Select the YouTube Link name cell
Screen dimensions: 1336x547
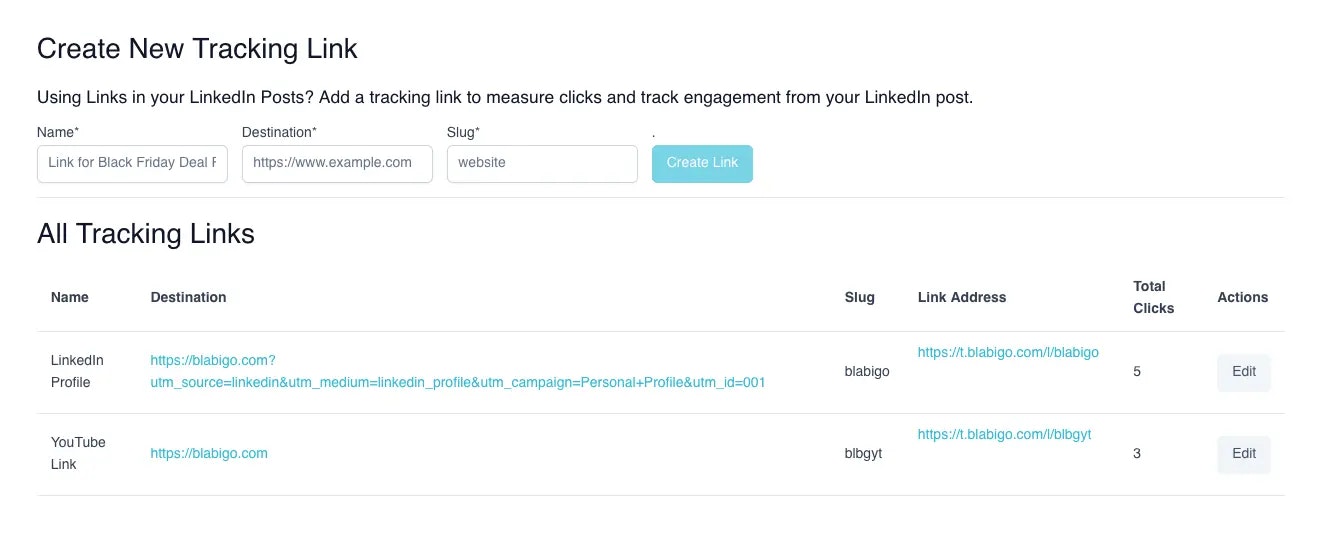pos(77,453)
